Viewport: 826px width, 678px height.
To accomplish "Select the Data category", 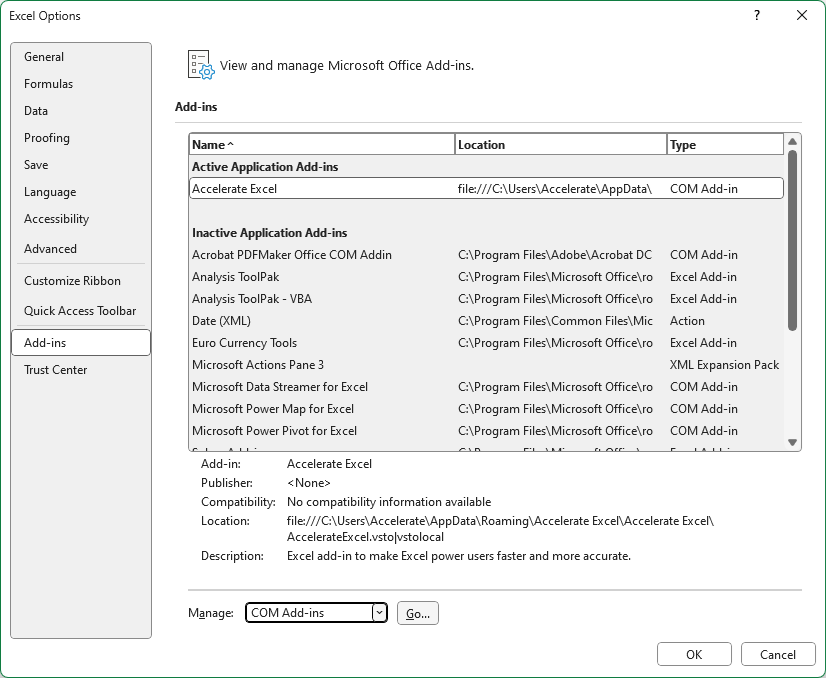I will 81,111.
